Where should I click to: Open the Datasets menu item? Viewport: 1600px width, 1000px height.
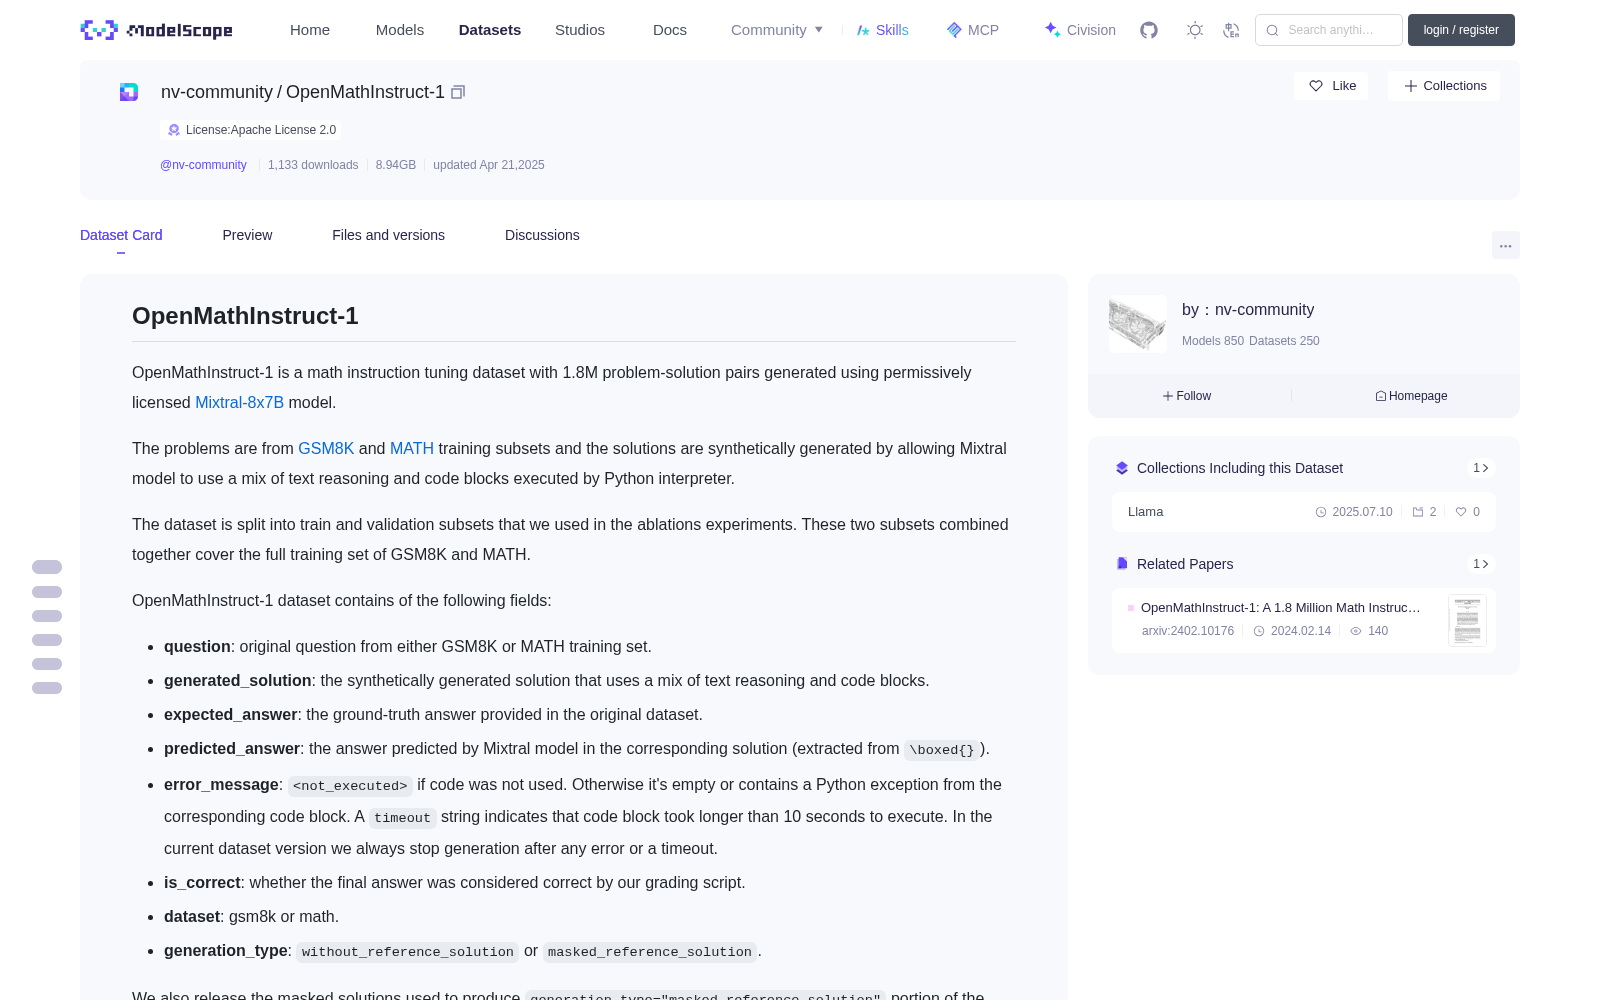pos(490,30)
